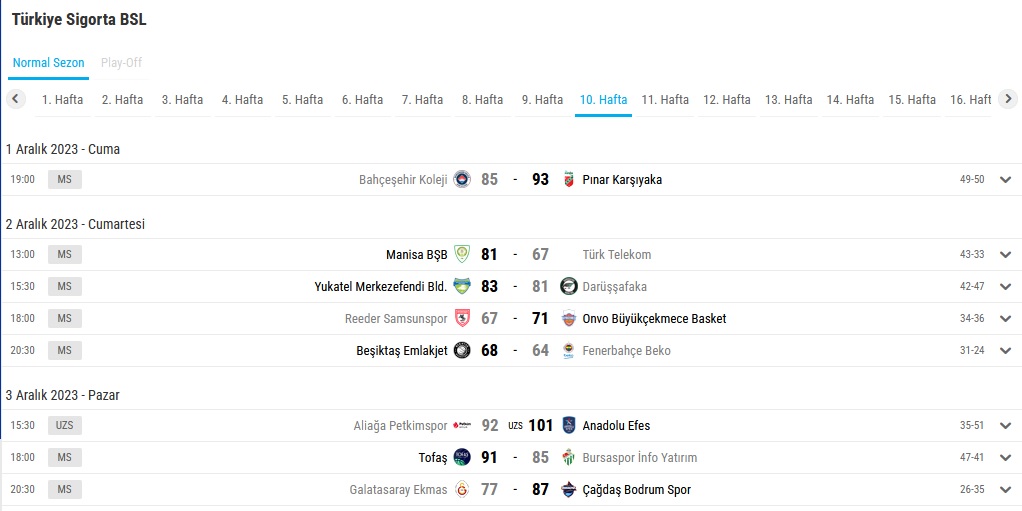Click the Anadolu Efes team logo

click(x=569, y=425)
